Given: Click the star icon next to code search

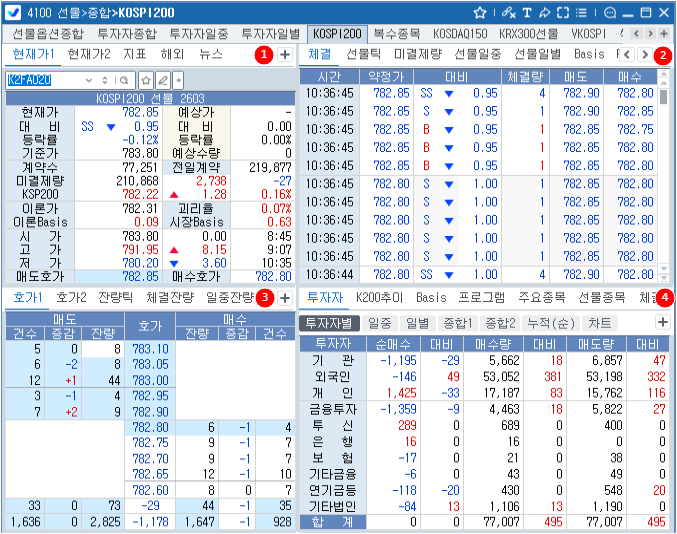Looking at the screenshot, I should (145, 78).
